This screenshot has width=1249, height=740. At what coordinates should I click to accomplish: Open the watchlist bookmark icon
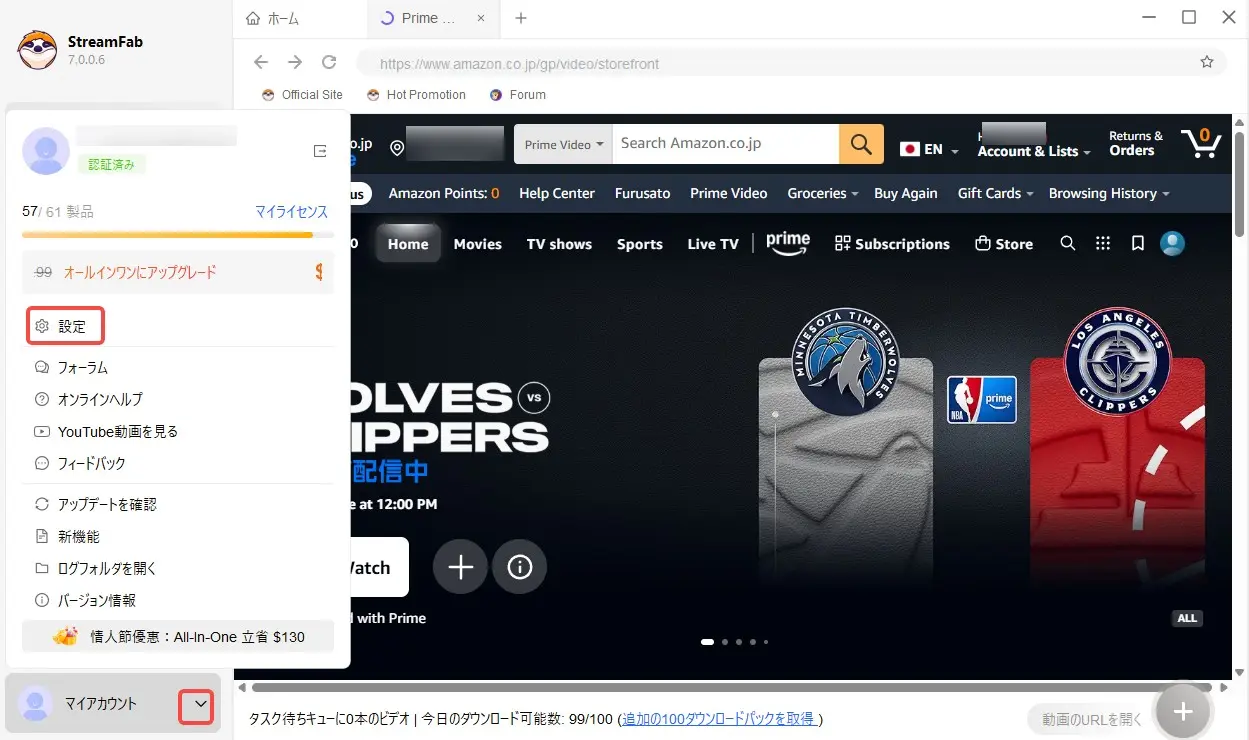click(x=1137, y=243)
